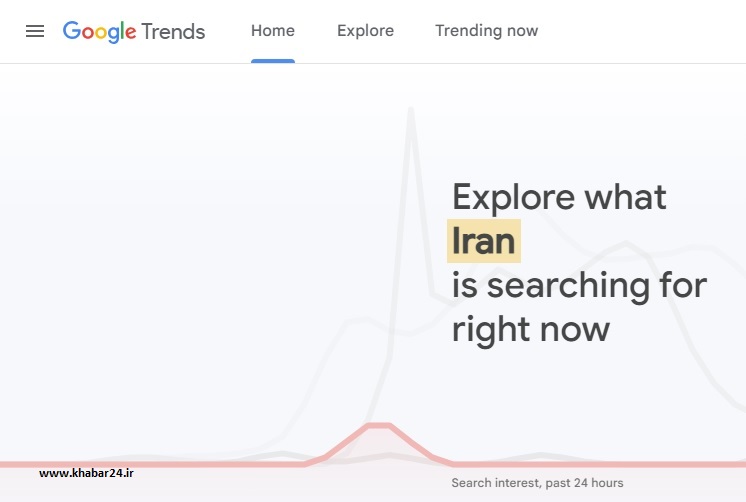This screenshot has height=502, width=746.
Task: Select the highlighted Iran country name
Action: coord(483,241)
